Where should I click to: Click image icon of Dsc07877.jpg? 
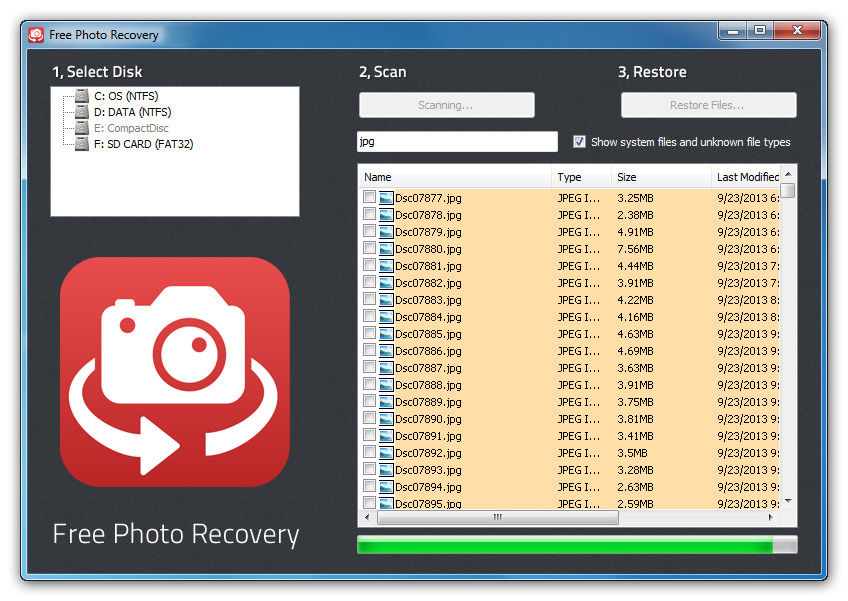click(x=386, y=198)
